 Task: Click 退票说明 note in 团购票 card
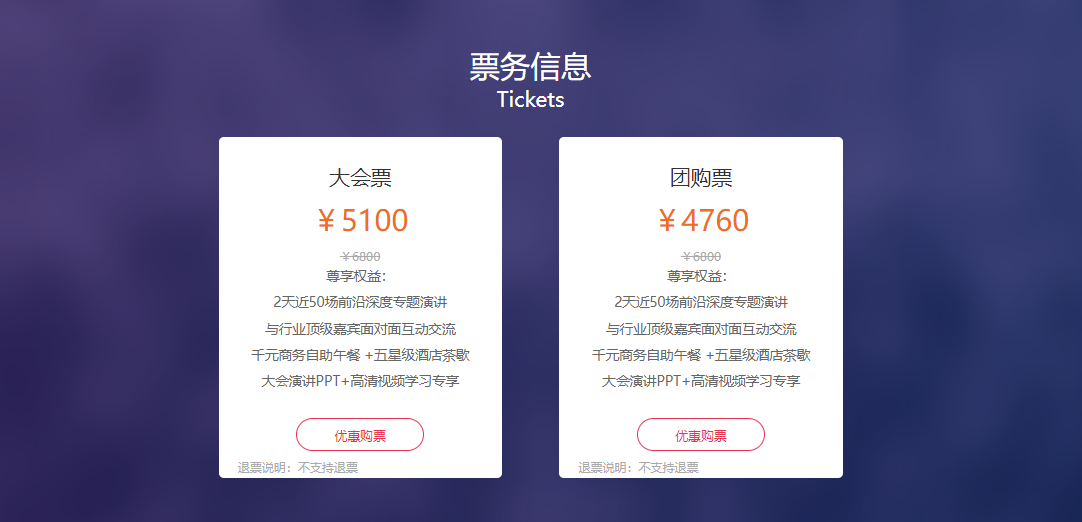[x=638, y=467]
